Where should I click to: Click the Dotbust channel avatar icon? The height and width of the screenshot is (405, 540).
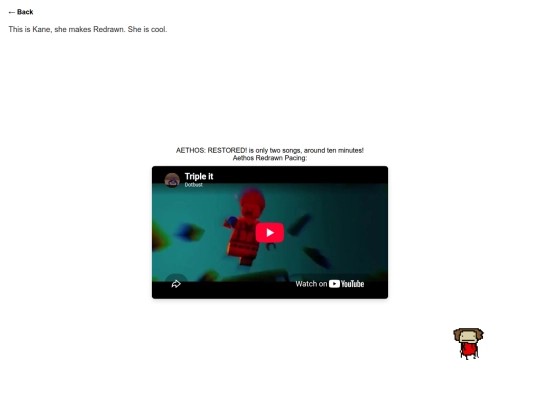coord(172,180)
